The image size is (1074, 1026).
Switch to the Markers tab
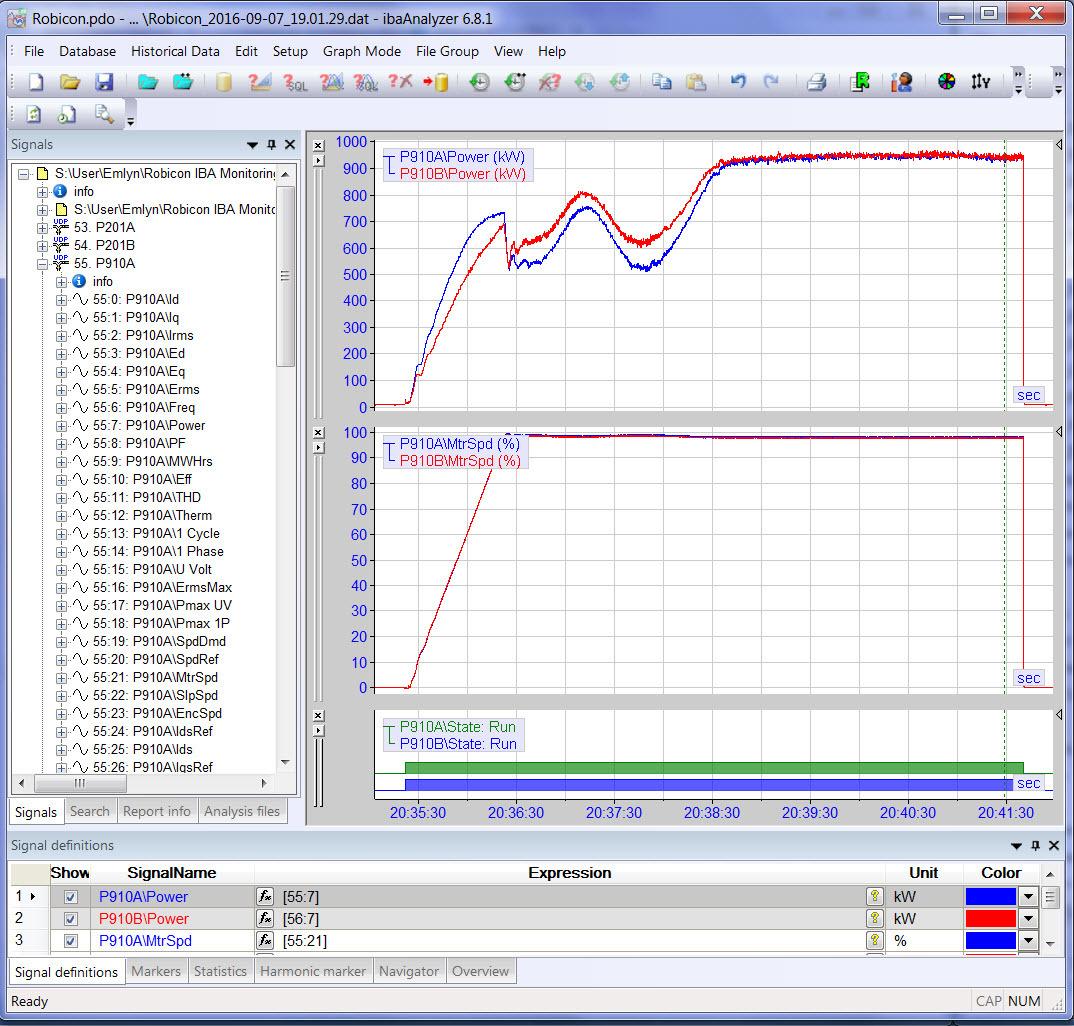(x=156, y=971)
